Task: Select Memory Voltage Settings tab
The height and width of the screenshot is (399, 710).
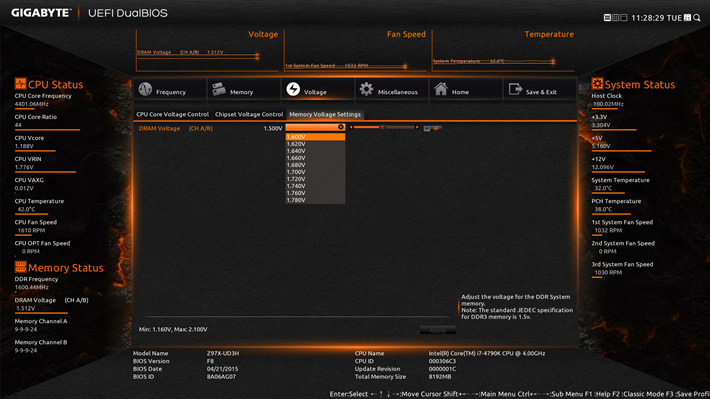Action: (x=325, y=115)
